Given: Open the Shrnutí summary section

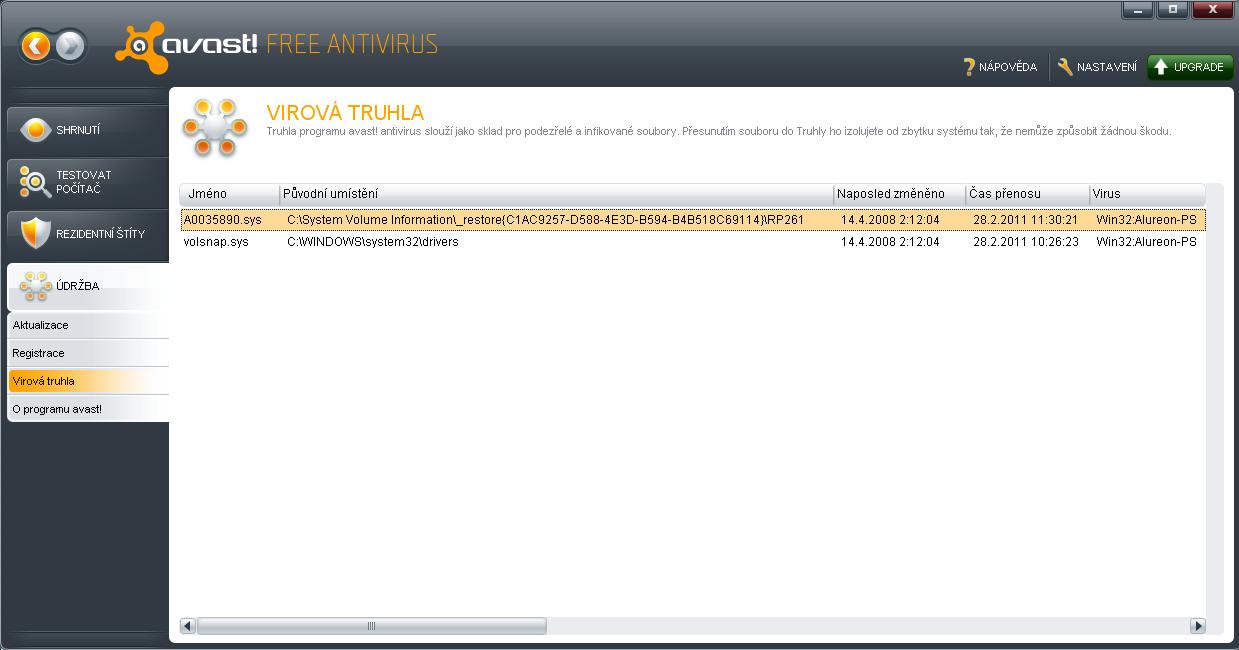Looking at the screenshot, I should click(x=88, y=130).
